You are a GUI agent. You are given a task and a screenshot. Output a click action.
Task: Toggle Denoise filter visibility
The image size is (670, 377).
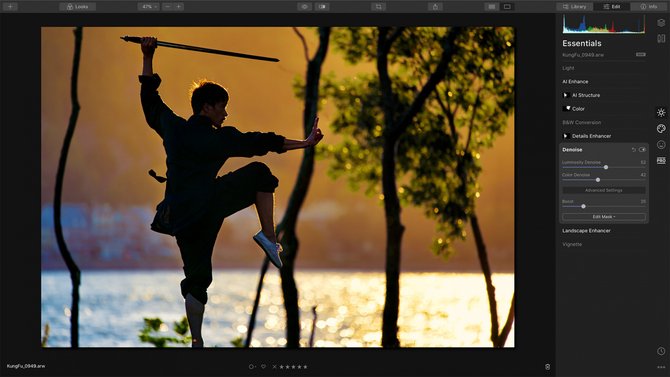tap(642, 150)
